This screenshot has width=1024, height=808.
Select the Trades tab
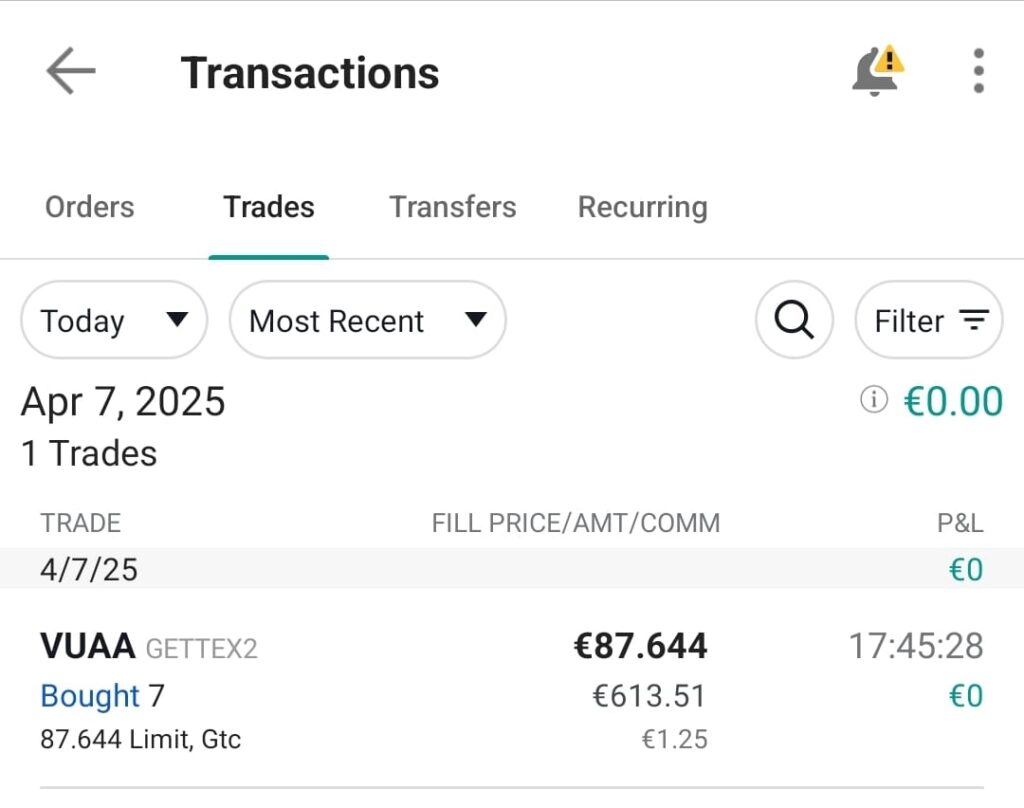point(269,207)
